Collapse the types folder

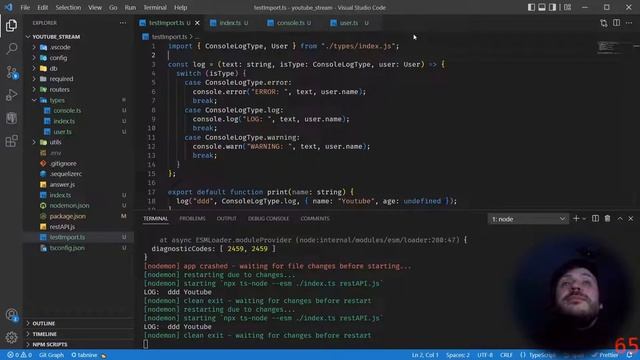coord(57,100)
